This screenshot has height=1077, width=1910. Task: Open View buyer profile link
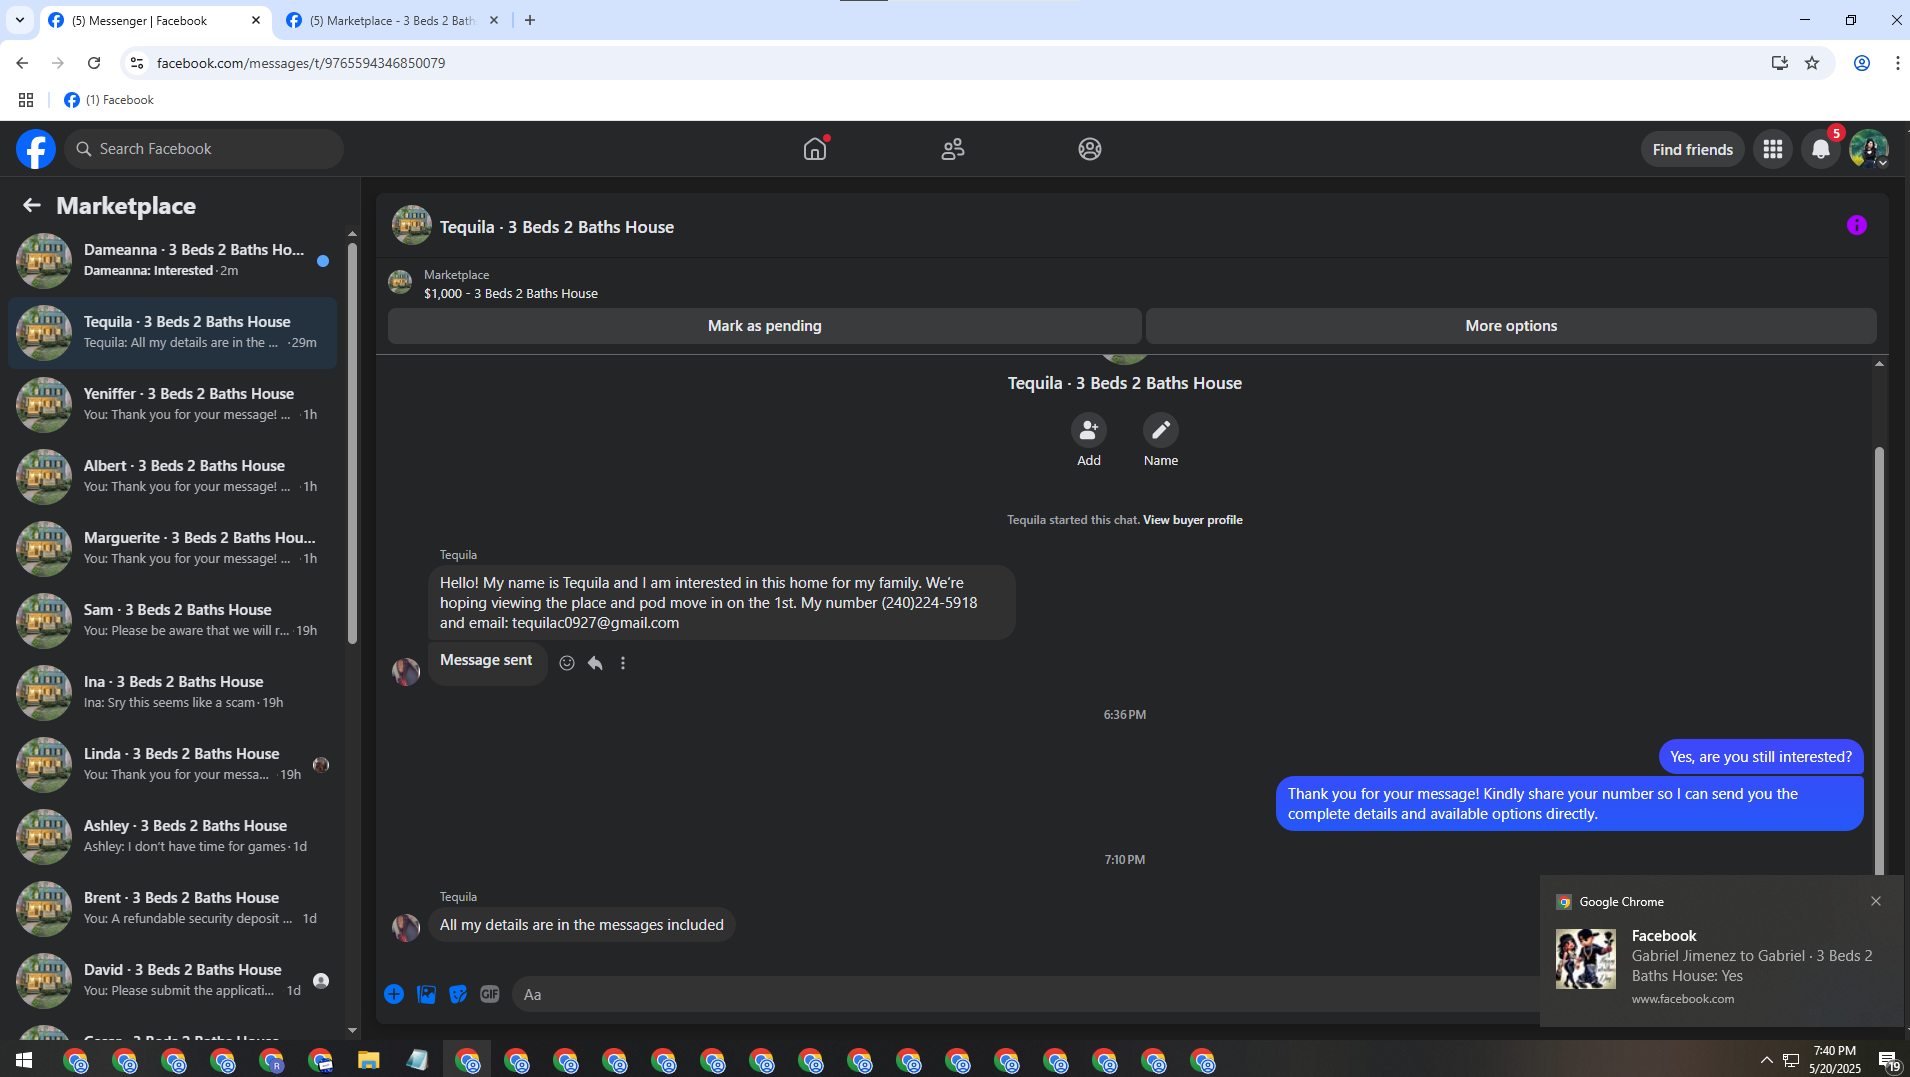click(1193, 520)
